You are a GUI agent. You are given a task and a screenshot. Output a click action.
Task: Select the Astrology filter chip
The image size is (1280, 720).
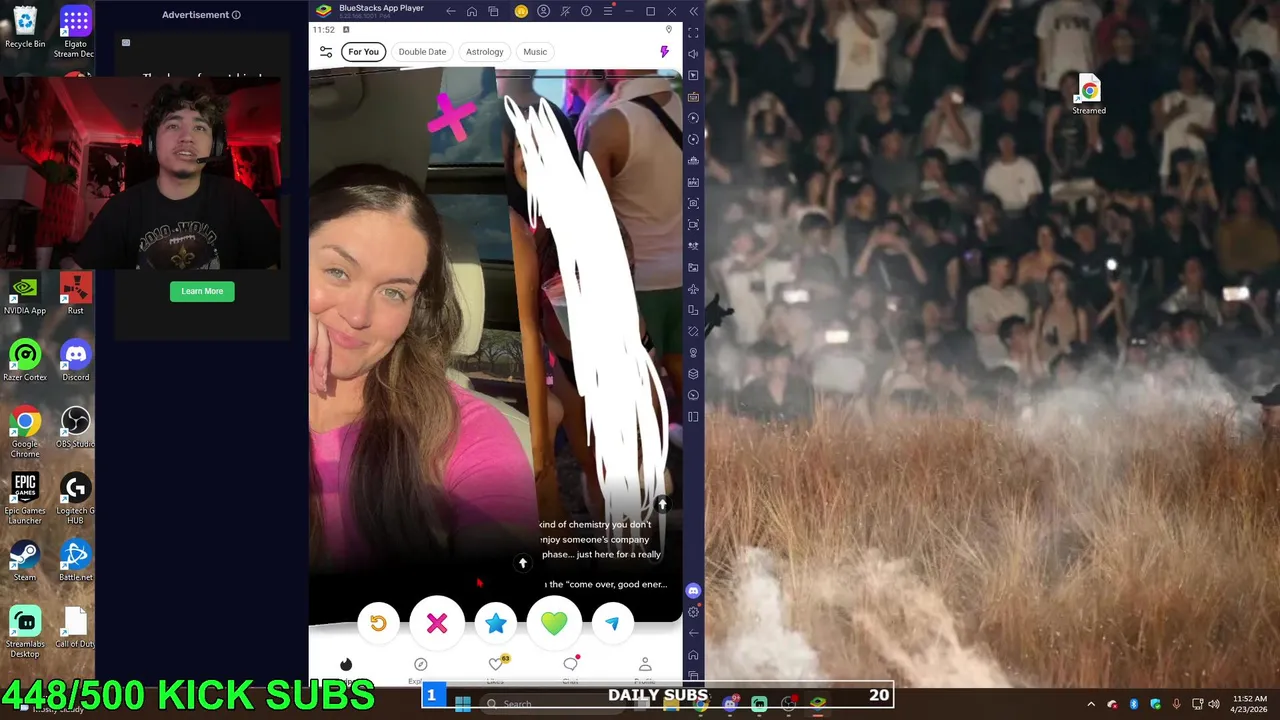coord(484,52)
